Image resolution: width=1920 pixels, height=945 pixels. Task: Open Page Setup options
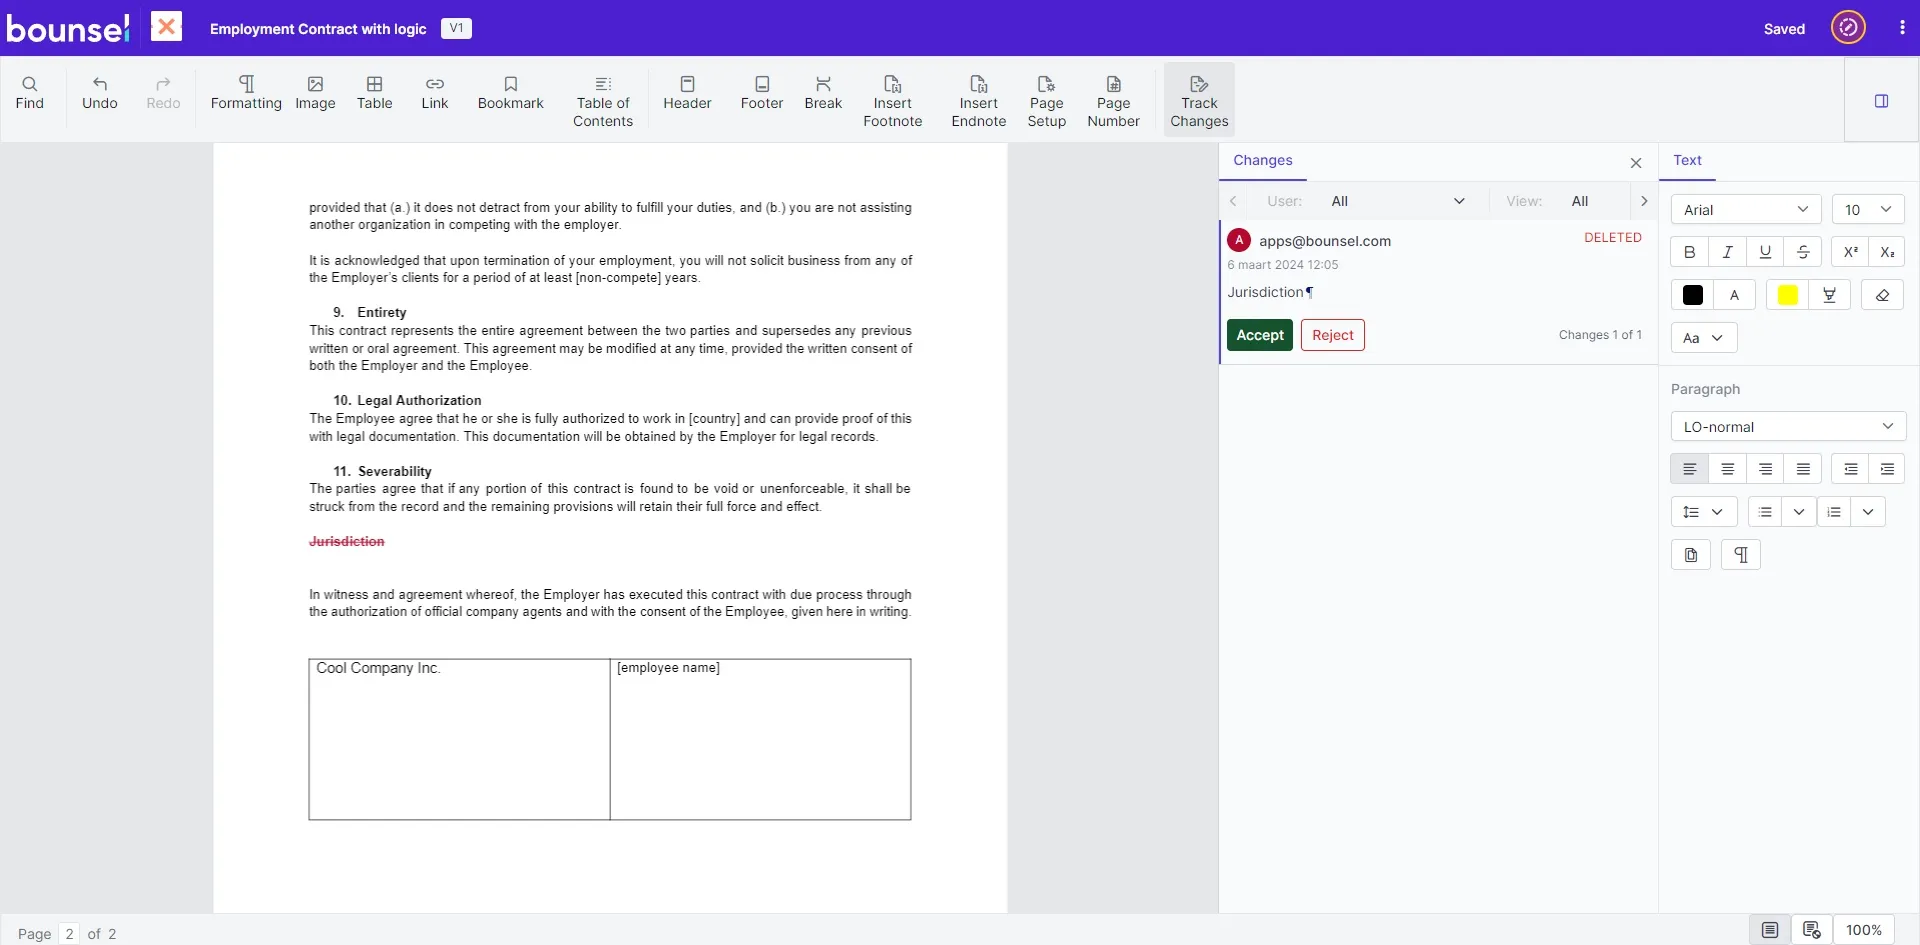click(x=1046, y=100)
